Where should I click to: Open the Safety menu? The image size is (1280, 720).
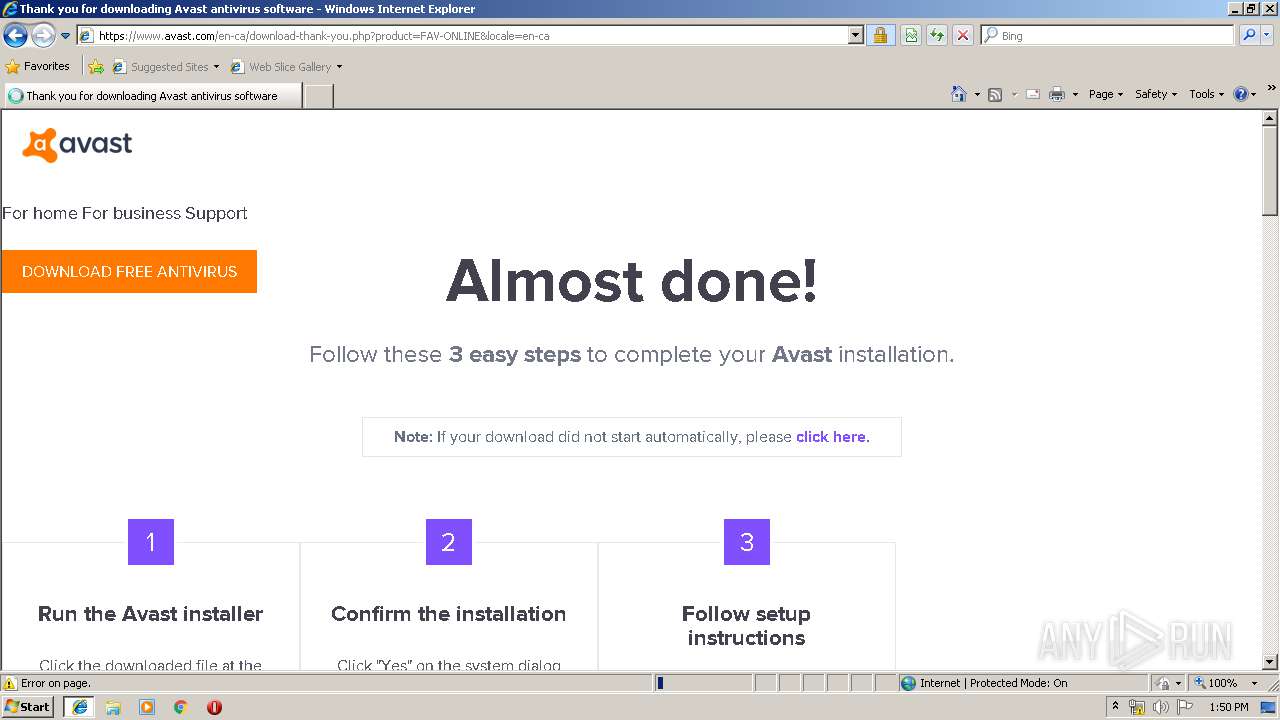(x=1155, y=94)
